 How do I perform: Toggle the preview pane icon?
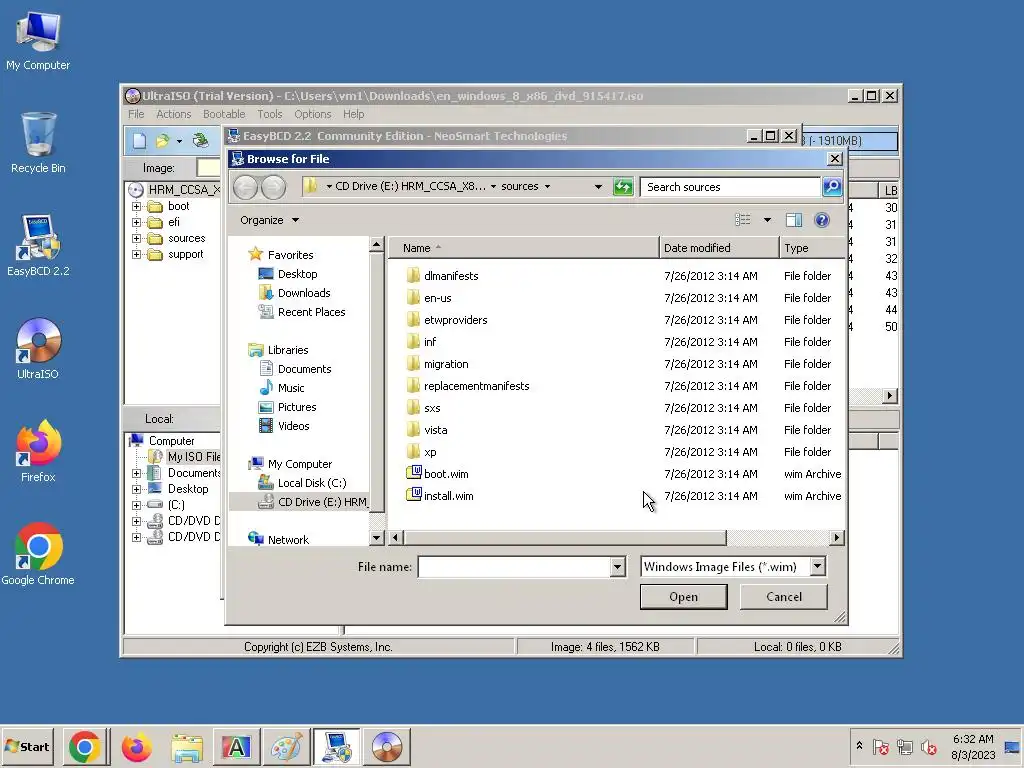[x=793, y=220]
